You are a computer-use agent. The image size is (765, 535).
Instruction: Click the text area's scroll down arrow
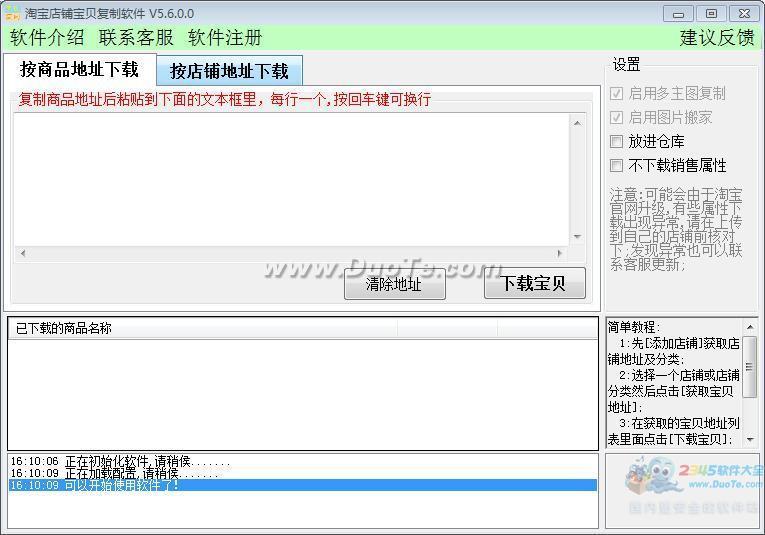(x=577, y=237)
